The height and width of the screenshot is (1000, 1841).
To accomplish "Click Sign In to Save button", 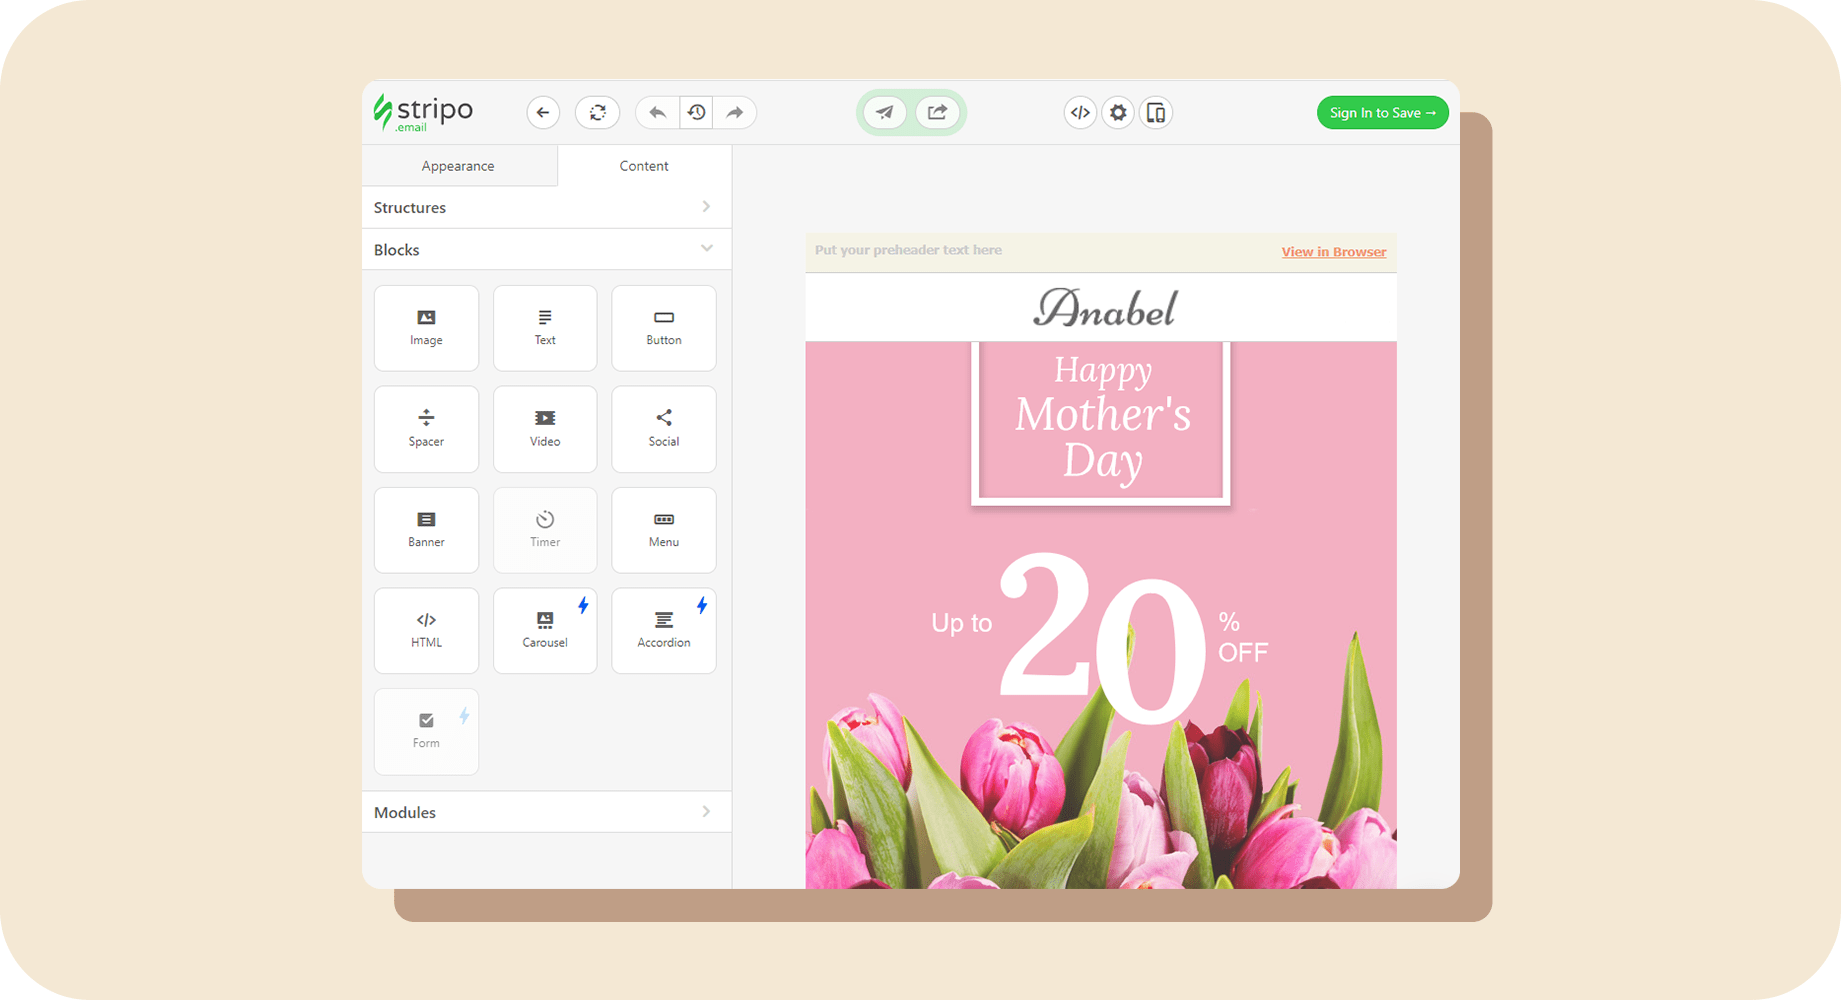I will click(1382, 113).
